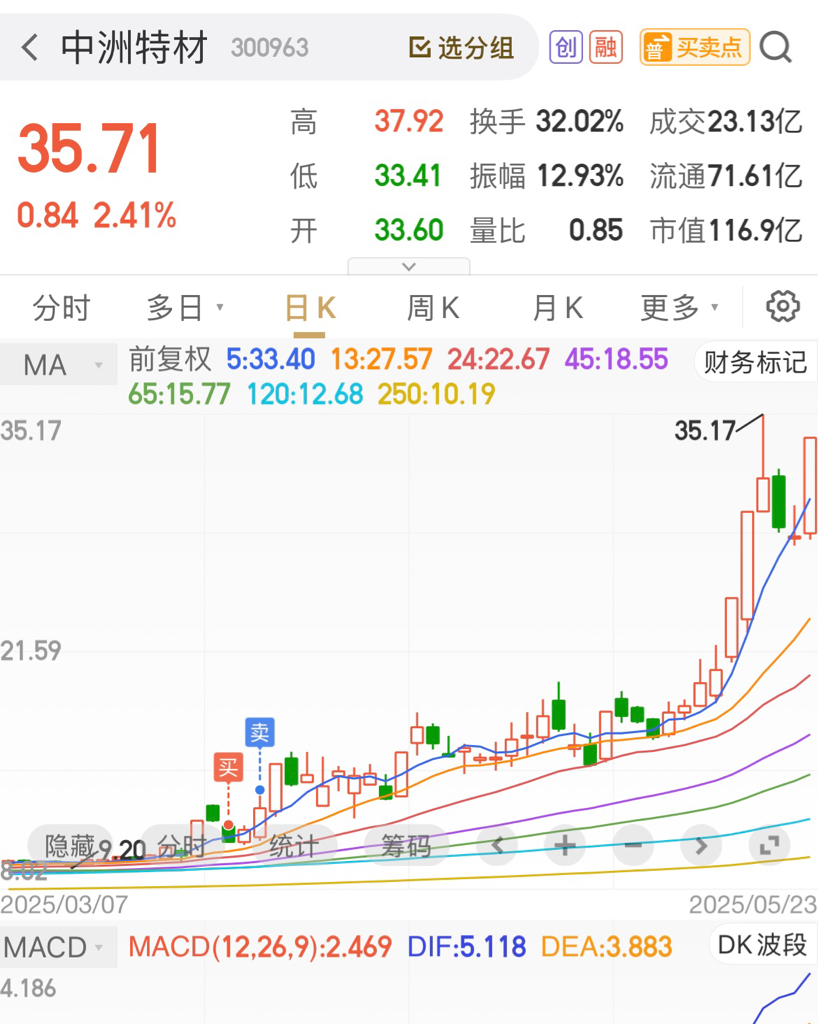Tap the 卖 sell marker on chart
This screenshot has height=1024, width=818.
[x=259, y=732]
